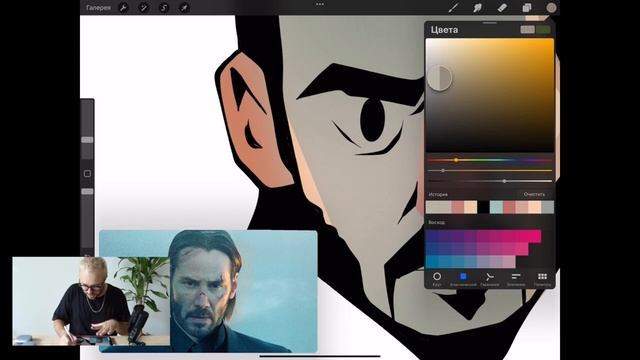Switch to the Значение tab
This screenshot has height=360, width=640.
pyautogui.click(x=516, y=279)
